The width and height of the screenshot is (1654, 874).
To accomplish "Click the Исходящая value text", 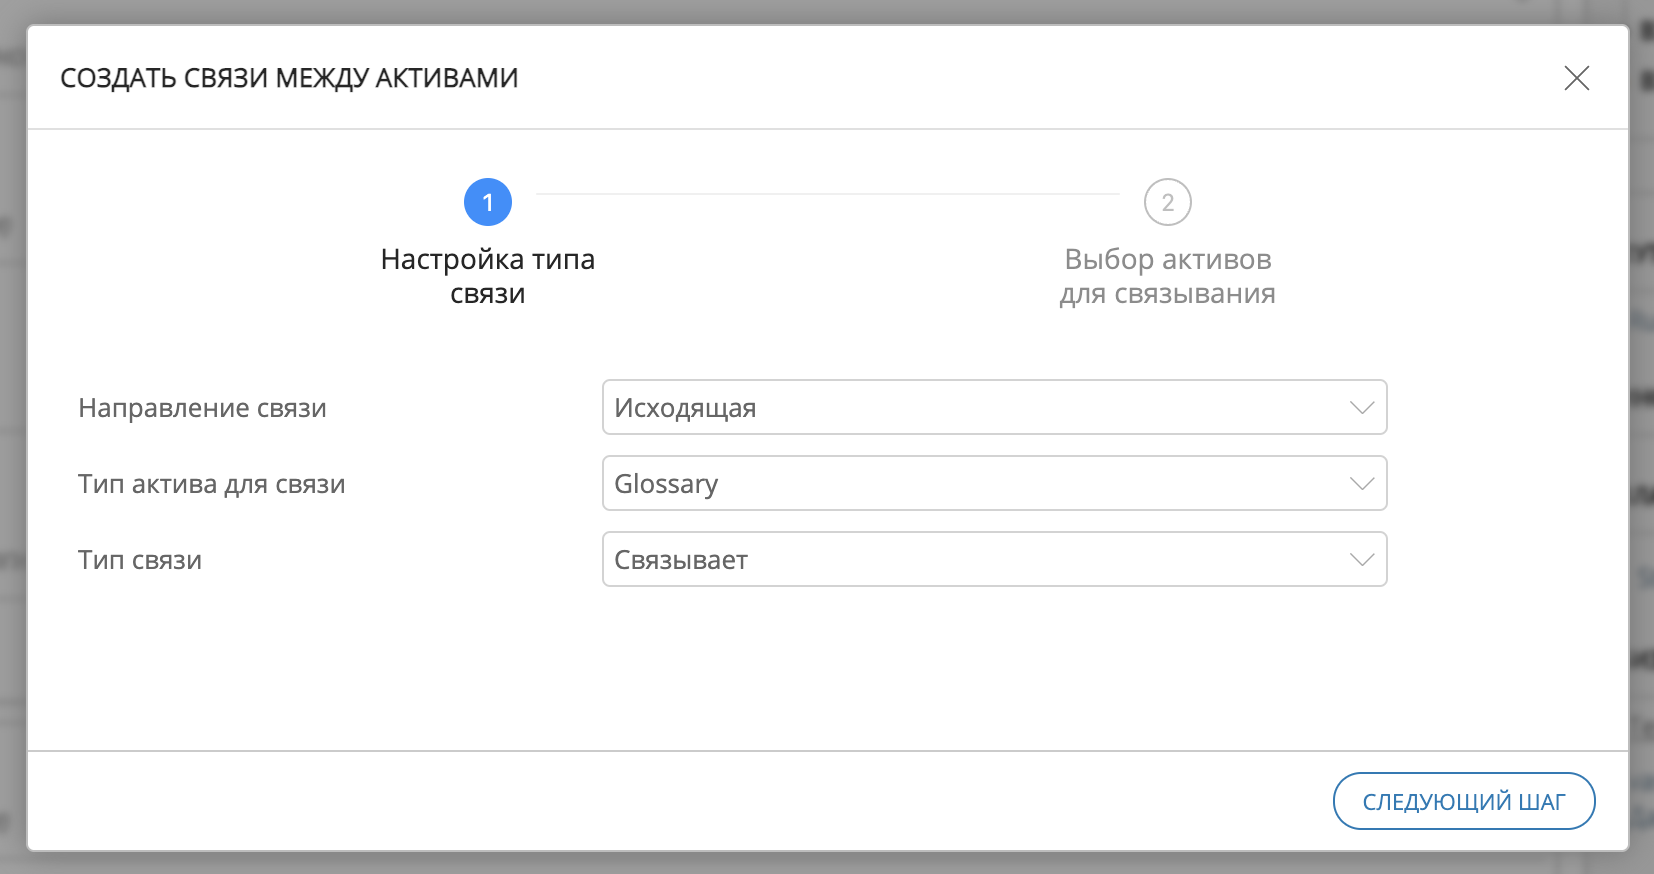I will (x=685, y=408).
